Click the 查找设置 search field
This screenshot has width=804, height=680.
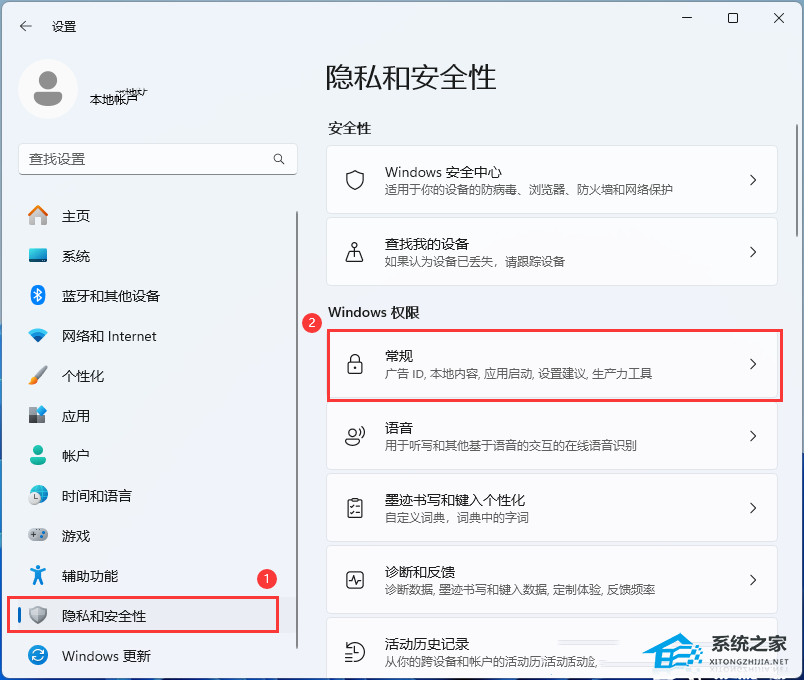click(x=158, y=159)
